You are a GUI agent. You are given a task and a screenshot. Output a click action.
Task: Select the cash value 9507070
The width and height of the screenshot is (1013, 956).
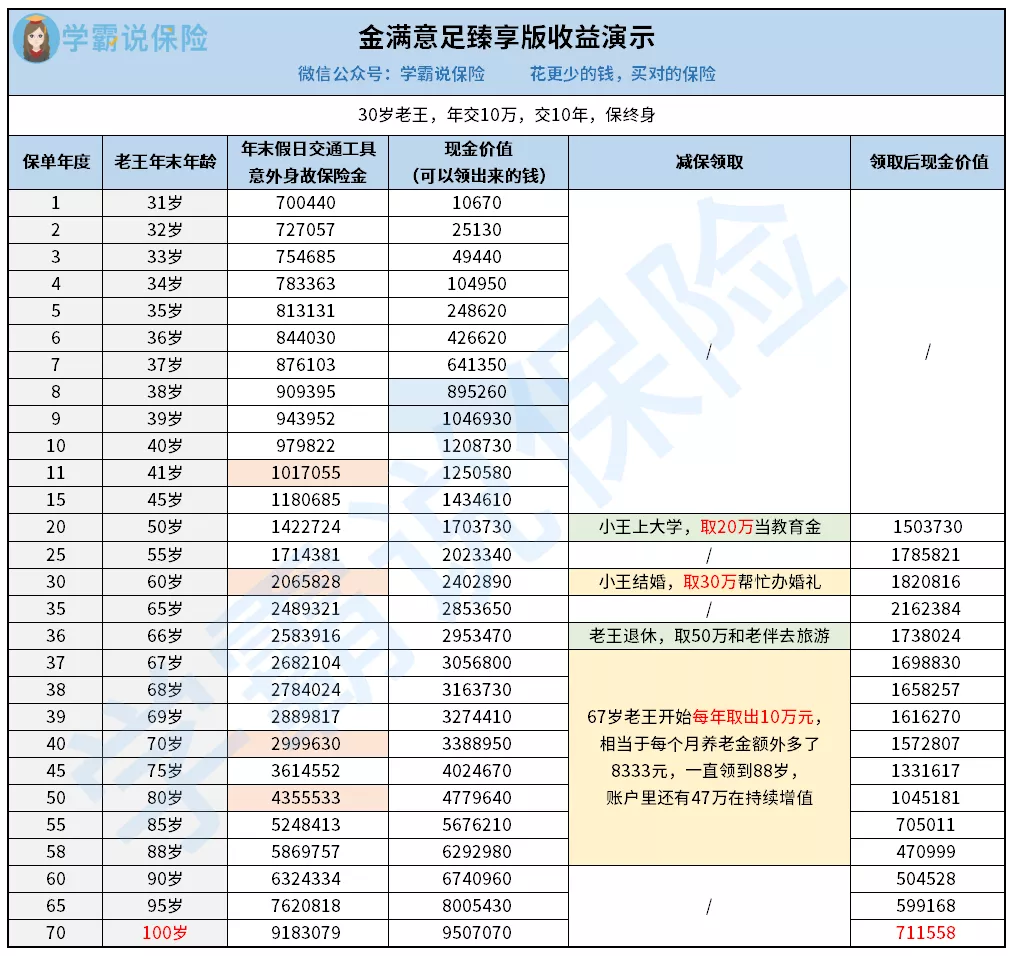(477, 933)
